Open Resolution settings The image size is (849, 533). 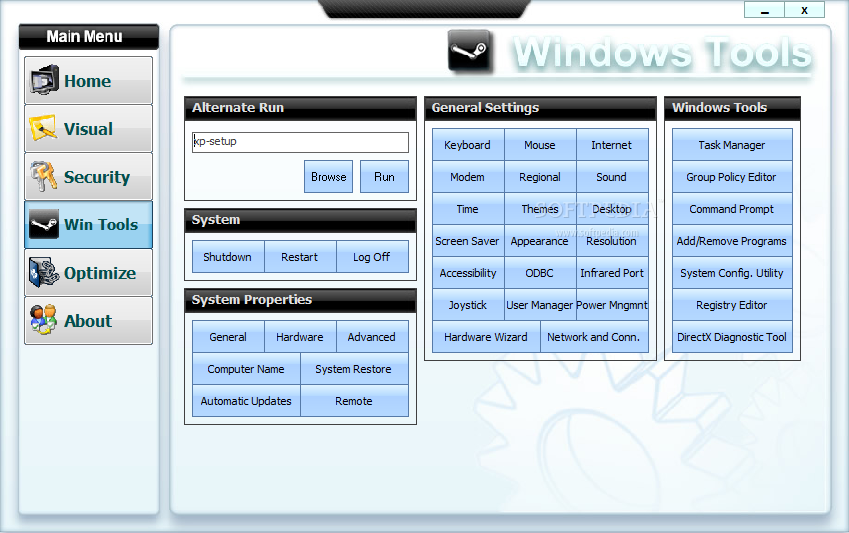(x=612, y=240)
